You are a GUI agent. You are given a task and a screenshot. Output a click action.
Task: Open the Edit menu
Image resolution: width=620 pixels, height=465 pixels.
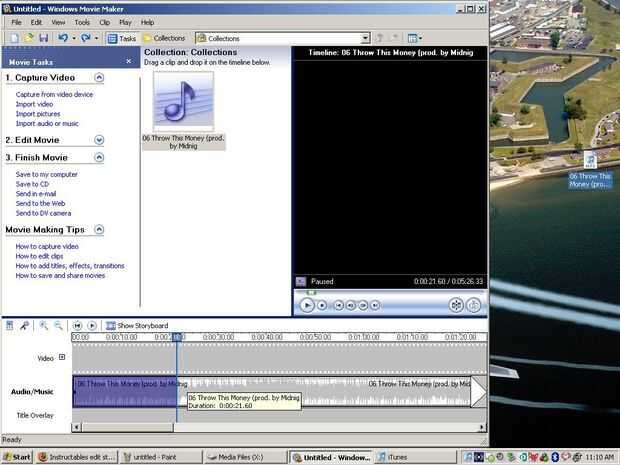pos(36,23)
